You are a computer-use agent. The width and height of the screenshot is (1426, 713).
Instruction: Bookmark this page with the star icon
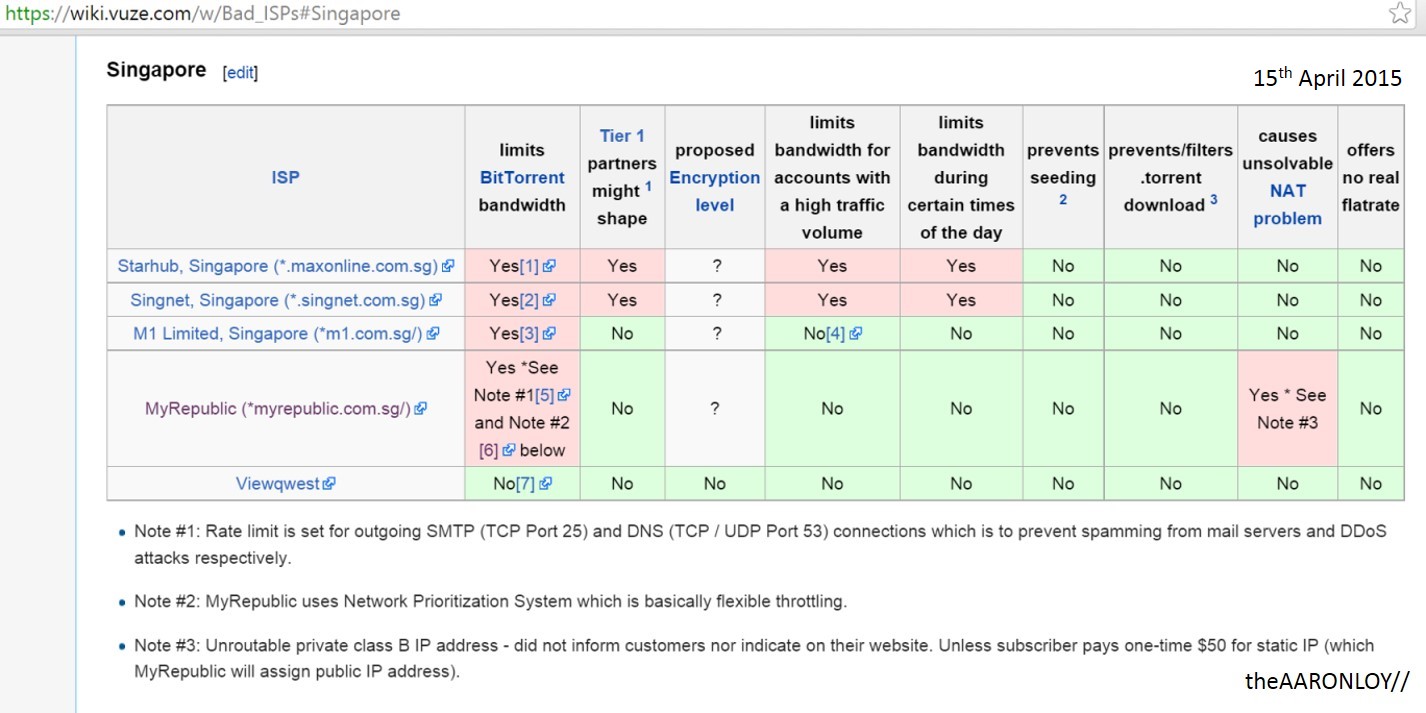pos(1399,13)
